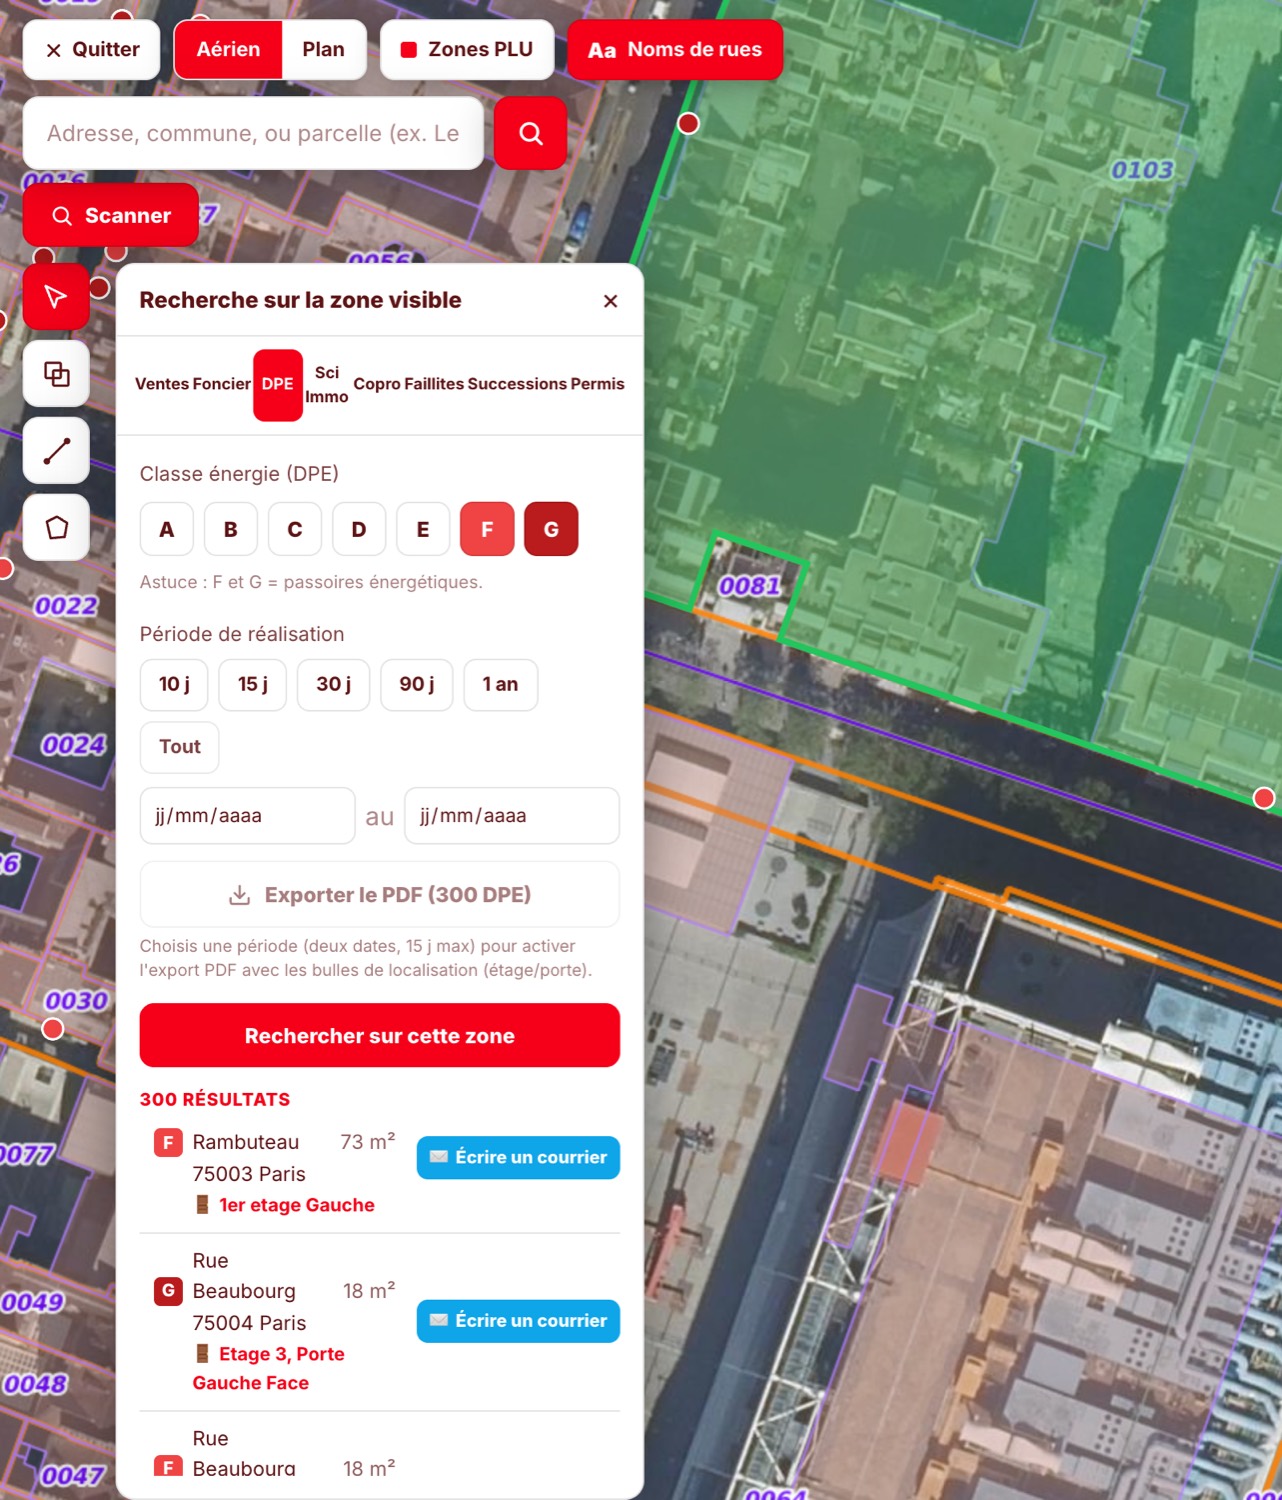Toggle energy class E filter
This screenshot has width=1282, height=1500.
pyautogui.click(x=423, y=529)
